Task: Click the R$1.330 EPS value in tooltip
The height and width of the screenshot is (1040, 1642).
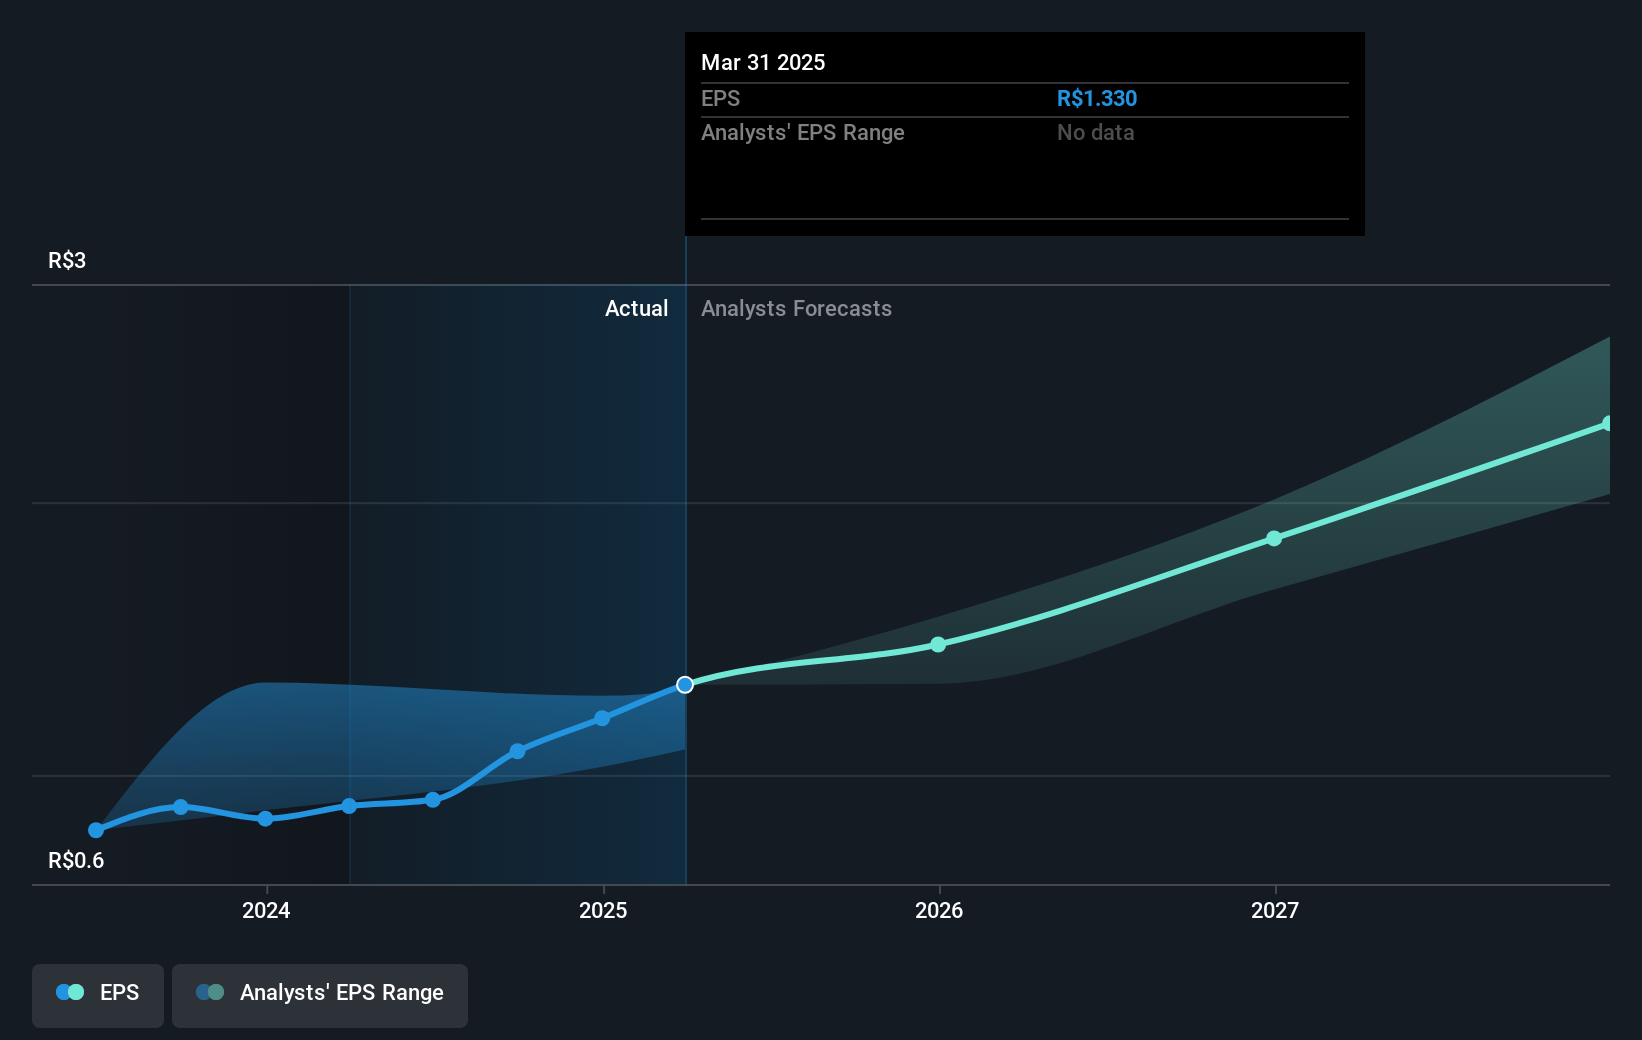Action: click(x=1097, y=98)
